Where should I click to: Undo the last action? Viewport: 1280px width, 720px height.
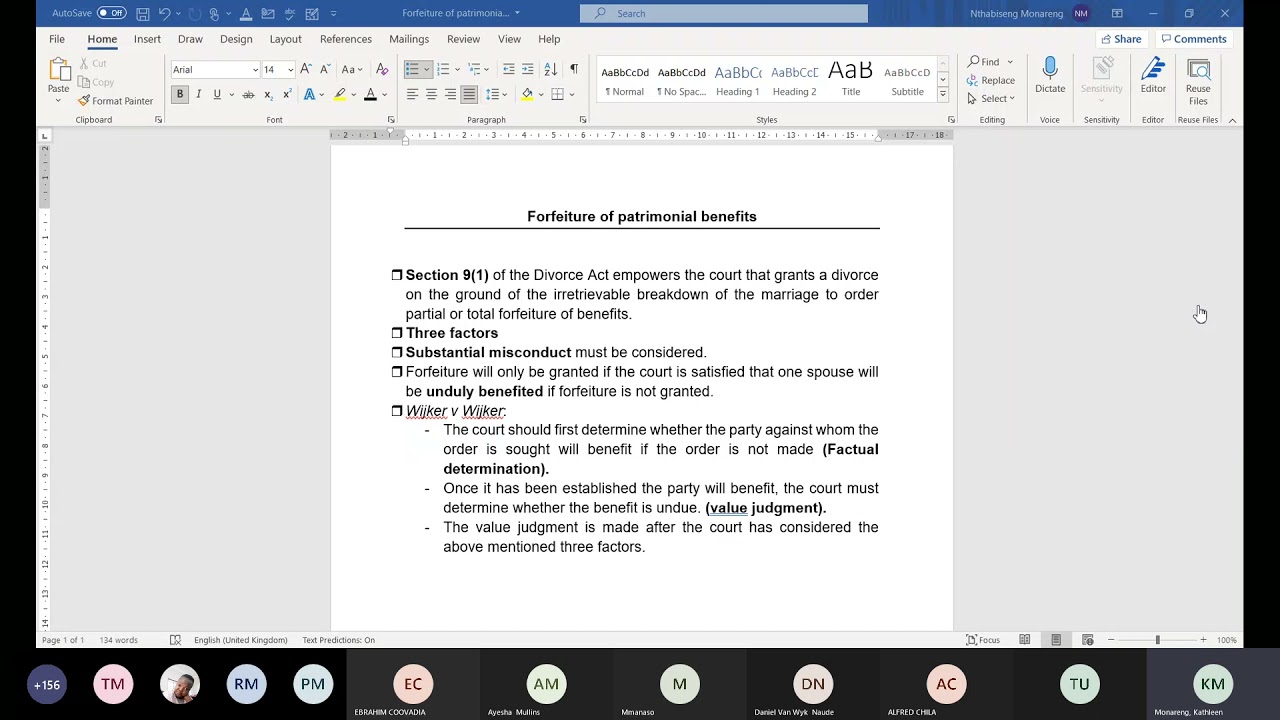click(x=165, y=13)
